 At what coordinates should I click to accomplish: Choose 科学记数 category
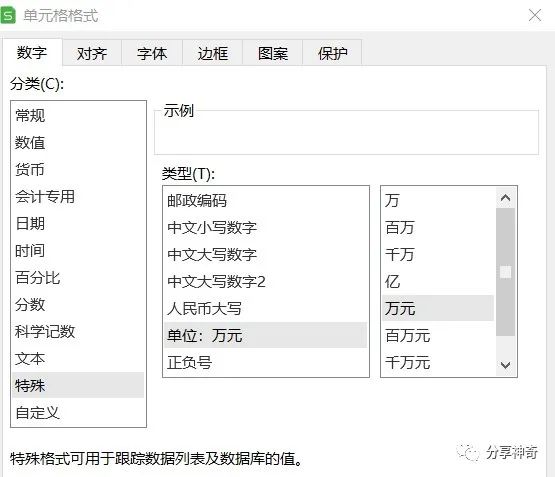pos(78,332)
